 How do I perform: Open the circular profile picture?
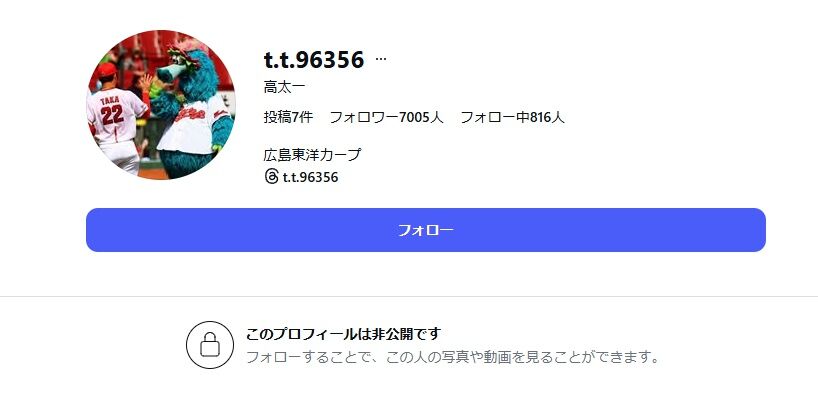pos(161,104)
